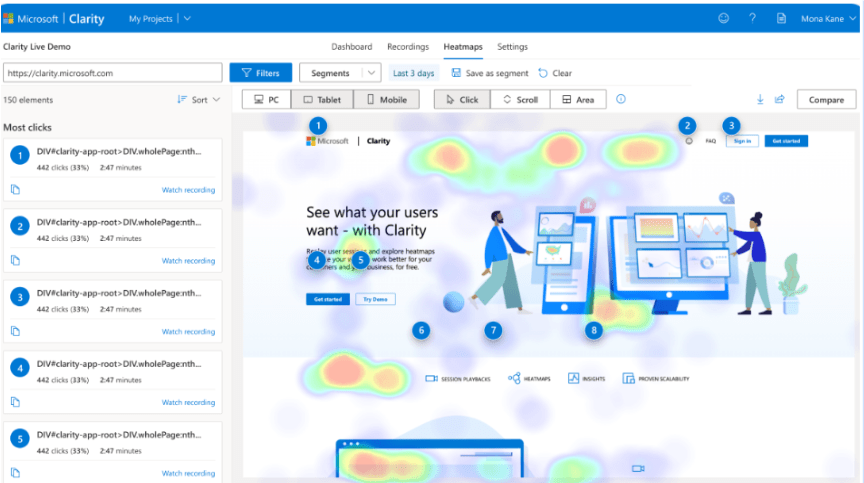Share the heatmap using the share icon
This screenshot has width=864, height=483.
[x=780, y=99]
